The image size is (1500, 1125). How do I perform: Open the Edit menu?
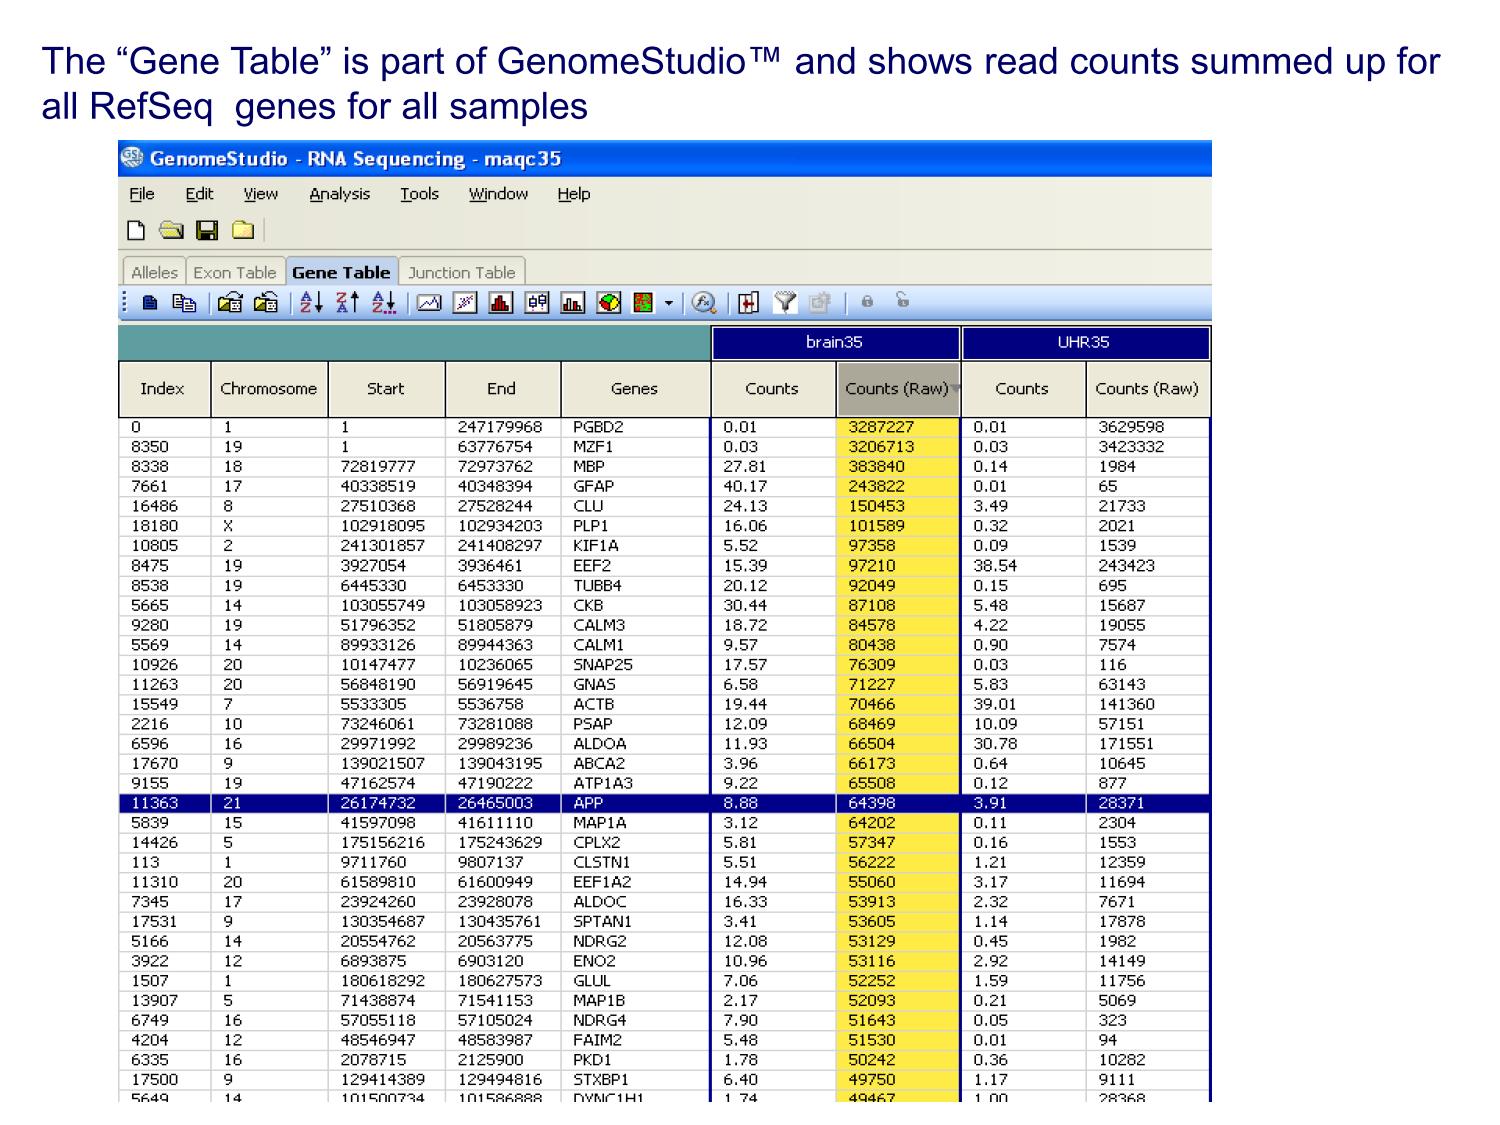(199, 194)
